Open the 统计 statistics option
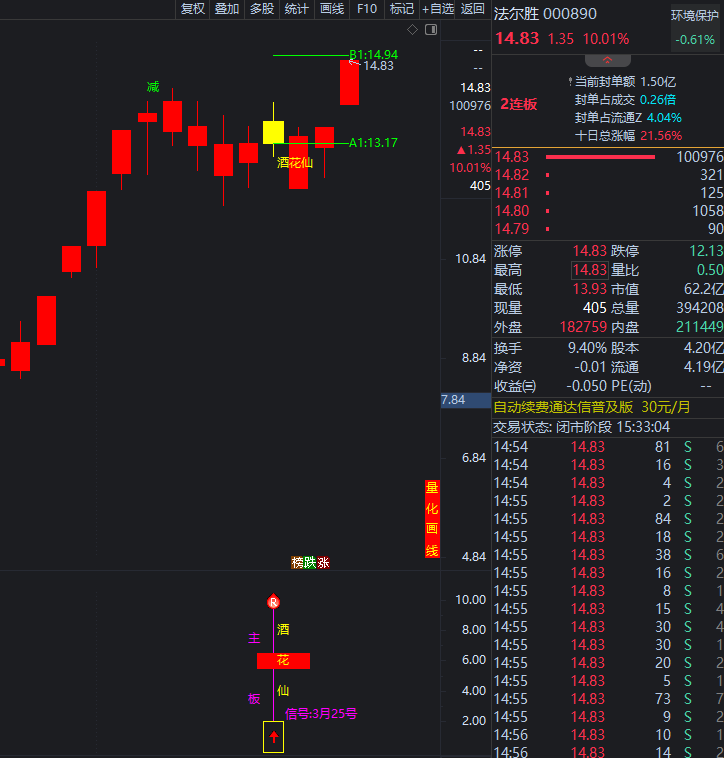 (297, 9)
